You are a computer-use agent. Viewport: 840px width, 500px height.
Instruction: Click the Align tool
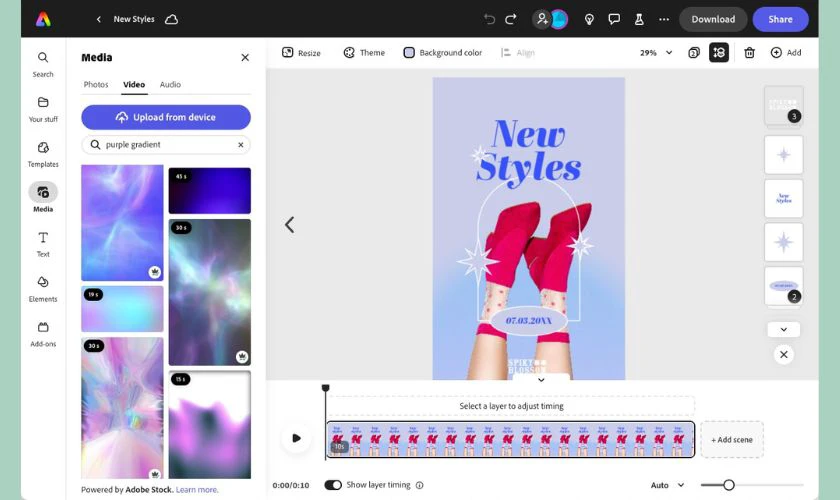point(518,53)
